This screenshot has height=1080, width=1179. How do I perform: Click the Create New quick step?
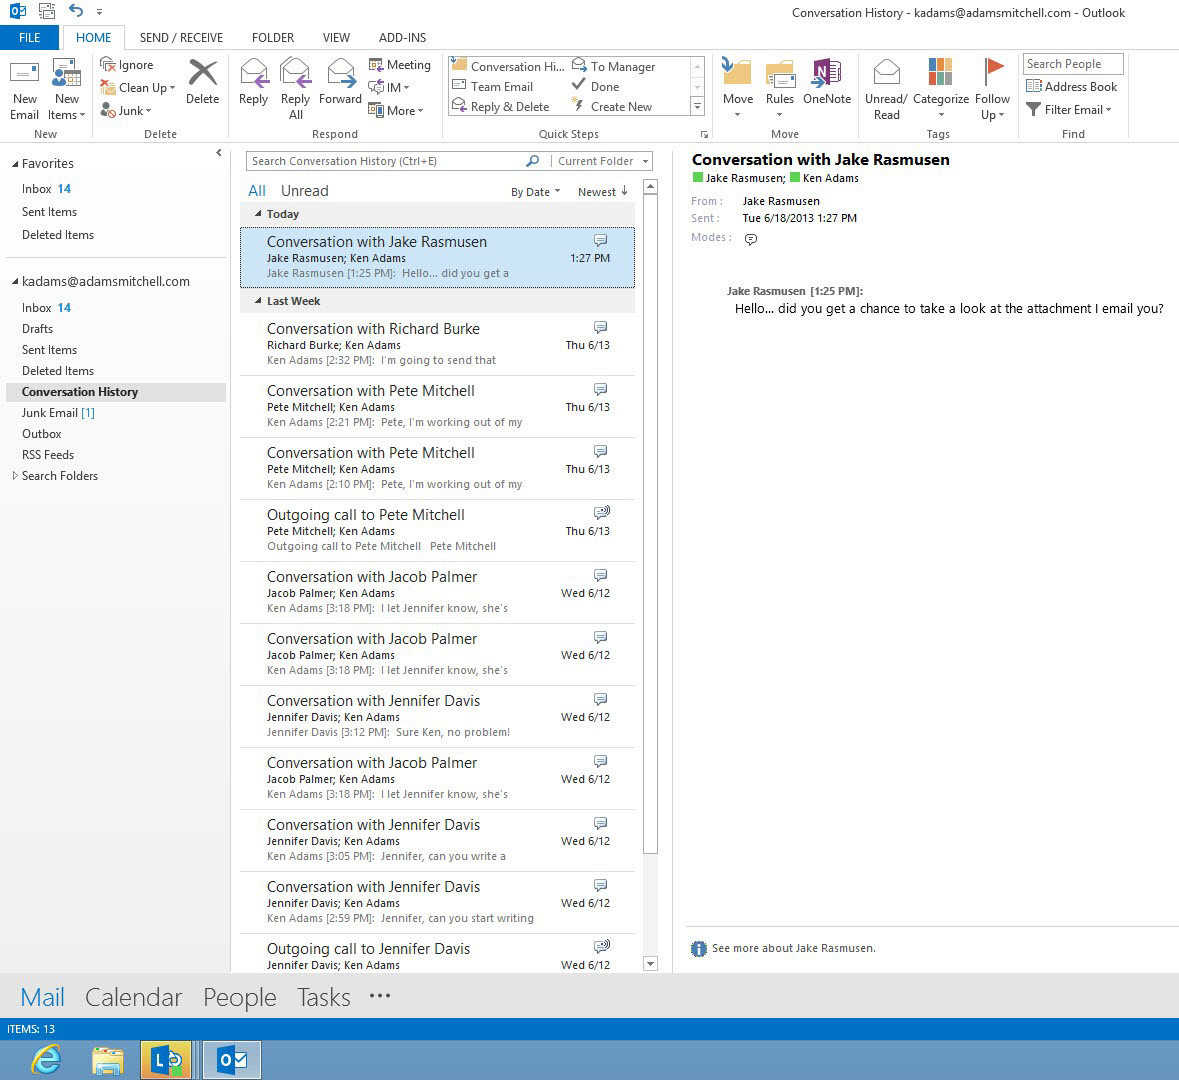point(612,107)
